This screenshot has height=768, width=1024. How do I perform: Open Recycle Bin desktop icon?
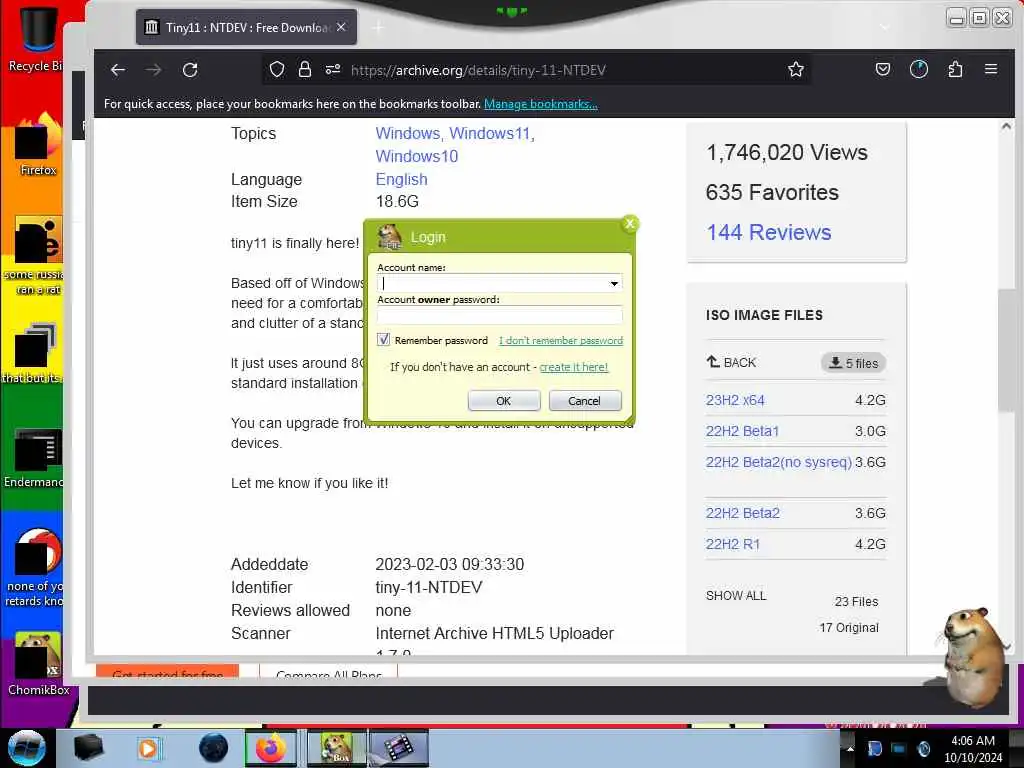point(36,39)
